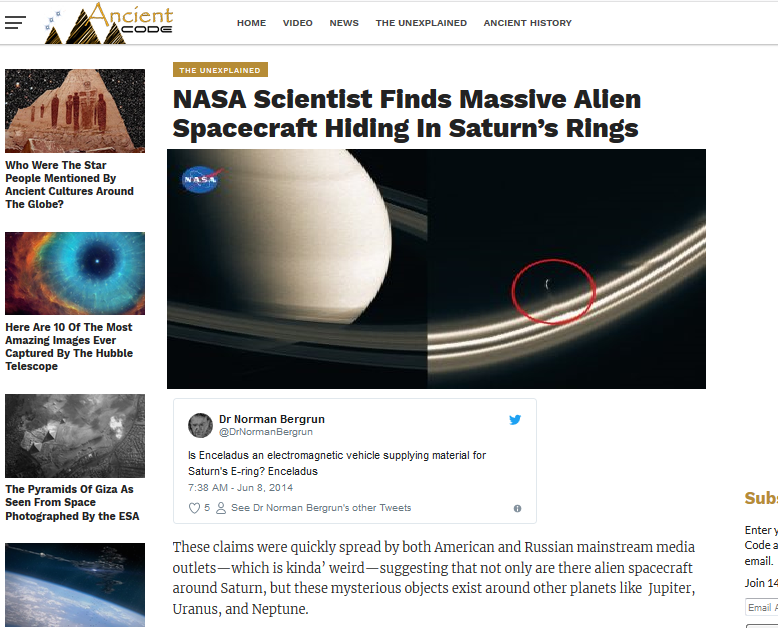Like the tweet with heart icon
The width and height of the screenshot is (778, 628).
click(x=194, y=508)
